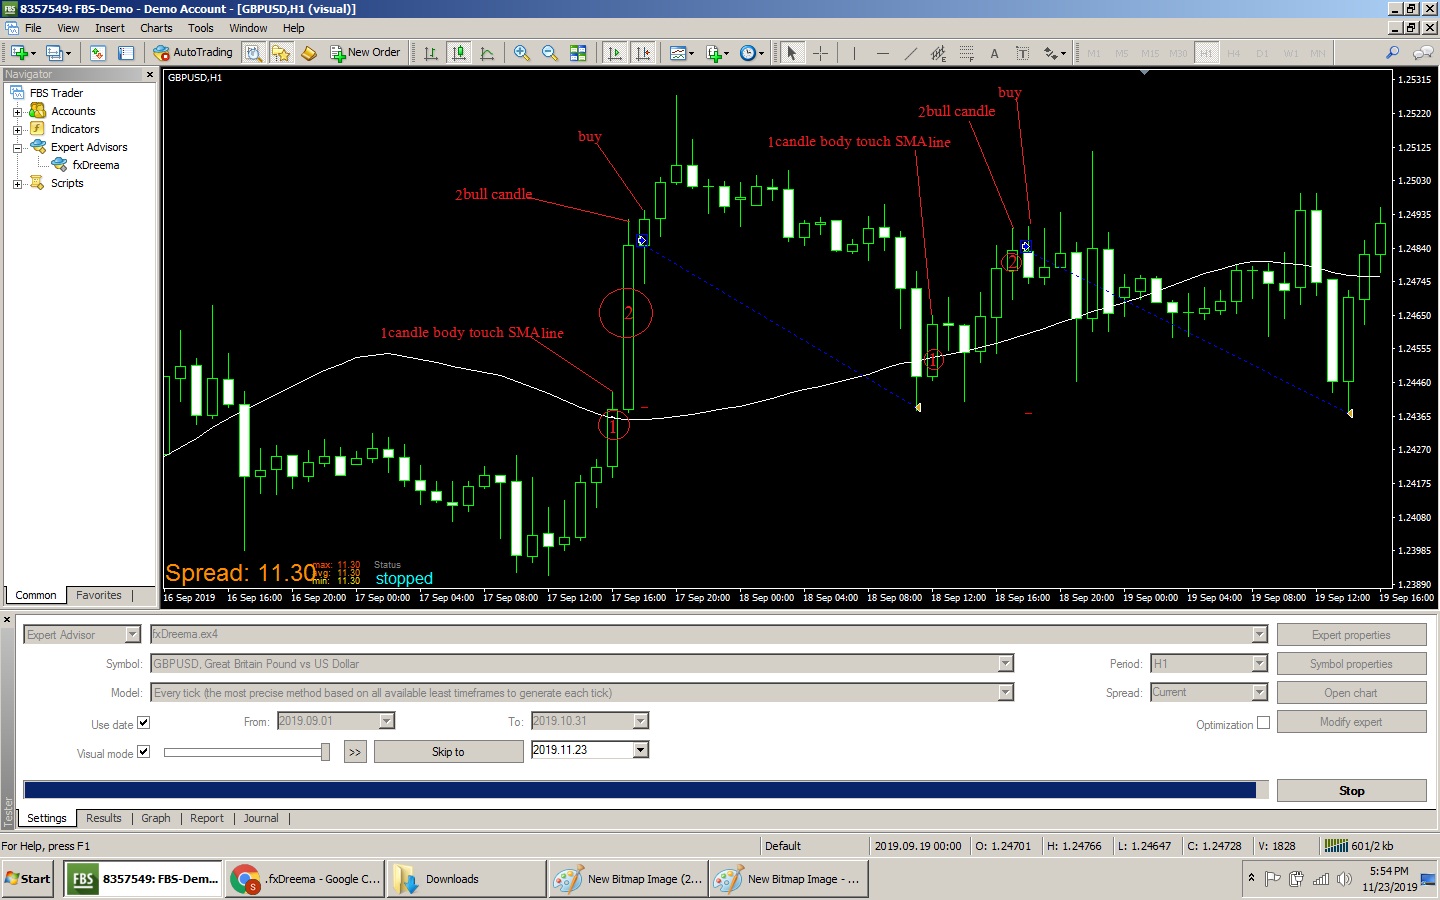Open the chat bubbles icon
Screen dimensions: 1440x900
coord(1423,53)
